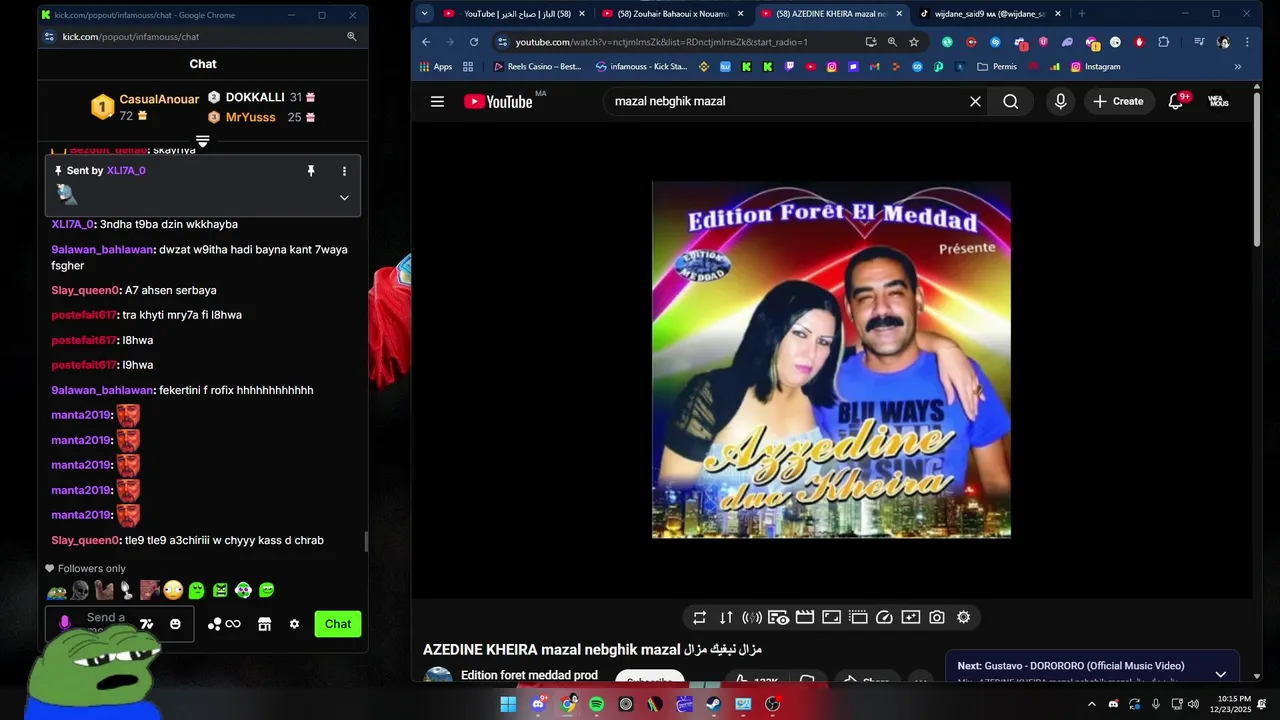This screenshot has width=1280, height=720.
Task: Open 'Reels Casino – Best...' bookmark
Action: pos(537,67)
